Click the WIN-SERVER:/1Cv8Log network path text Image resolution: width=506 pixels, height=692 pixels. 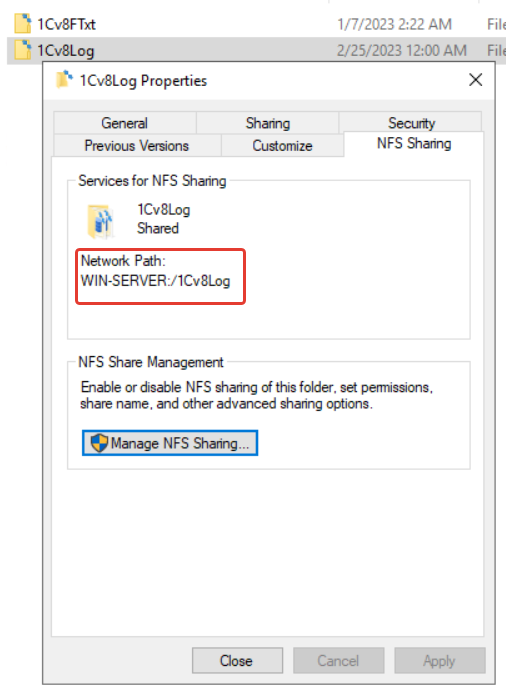155,281
